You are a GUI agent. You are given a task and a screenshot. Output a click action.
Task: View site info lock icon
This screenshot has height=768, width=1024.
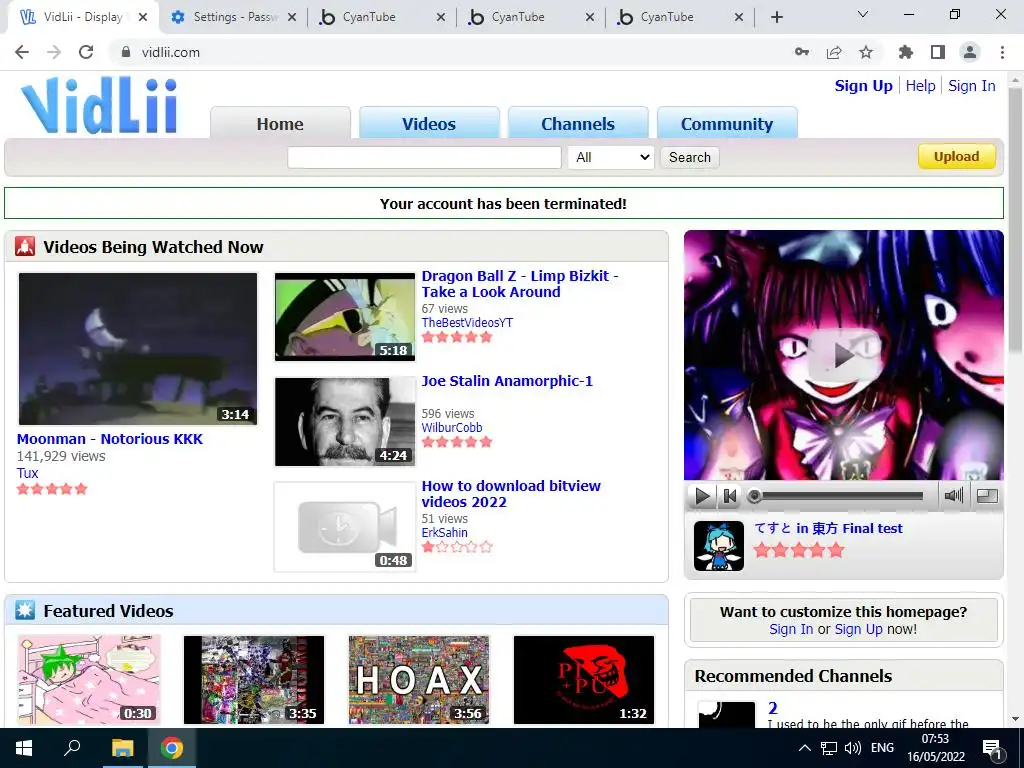126,52
